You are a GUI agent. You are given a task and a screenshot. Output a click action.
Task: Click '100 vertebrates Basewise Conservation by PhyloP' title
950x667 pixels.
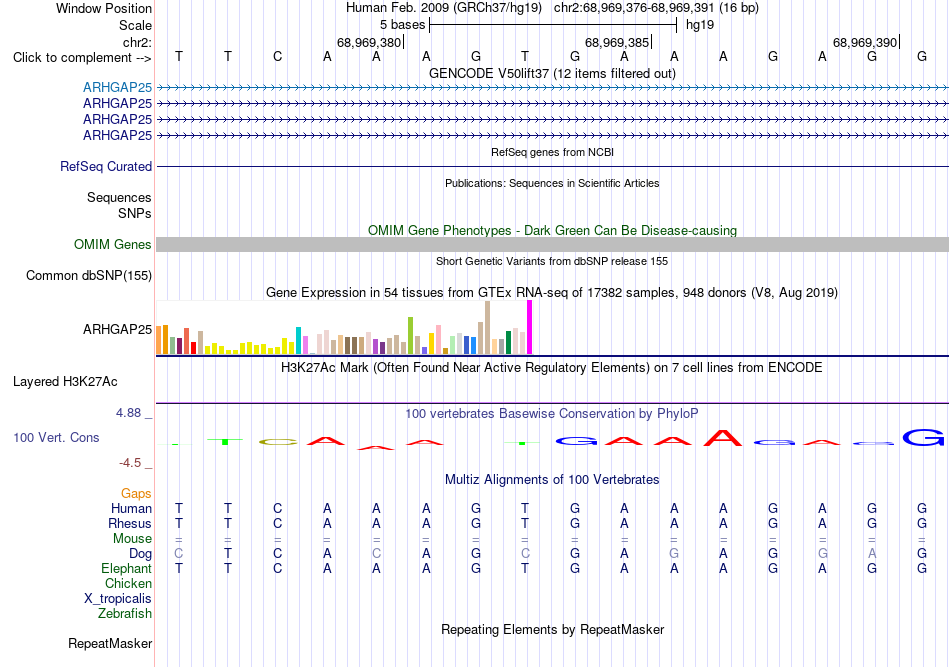(552, 414)
